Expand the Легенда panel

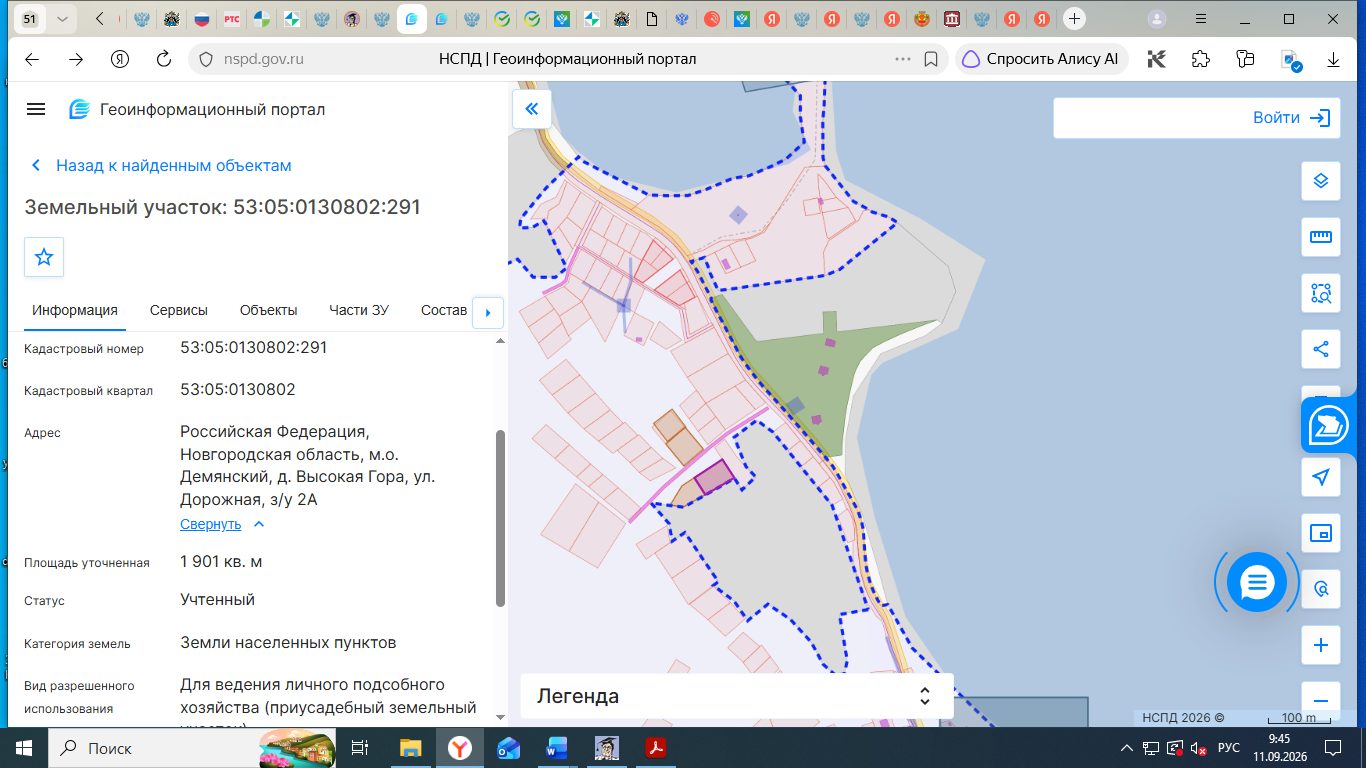[x=737, y=696]
